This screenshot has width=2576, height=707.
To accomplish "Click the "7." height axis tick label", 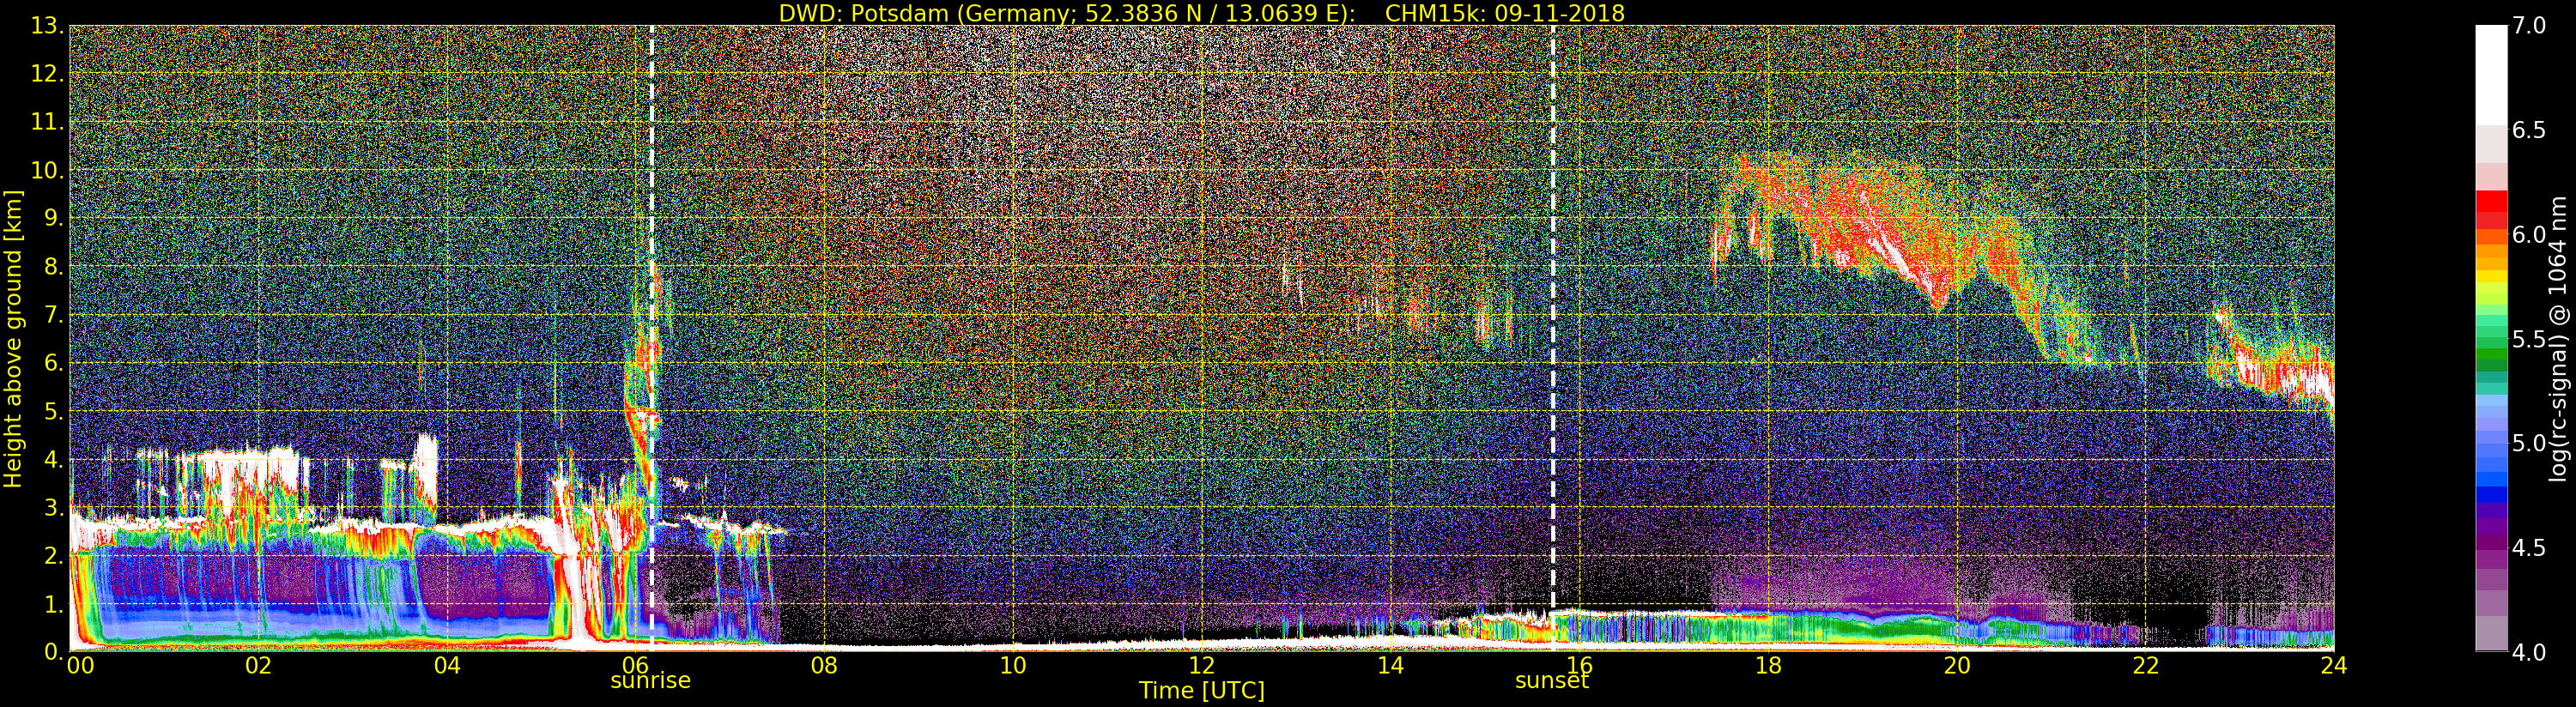I will (52, 315).
